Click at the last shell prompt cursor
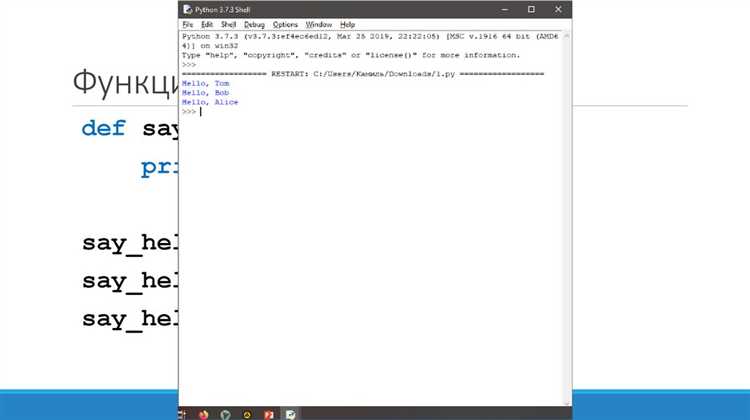The image size is (750, 420). coord(200,111)
